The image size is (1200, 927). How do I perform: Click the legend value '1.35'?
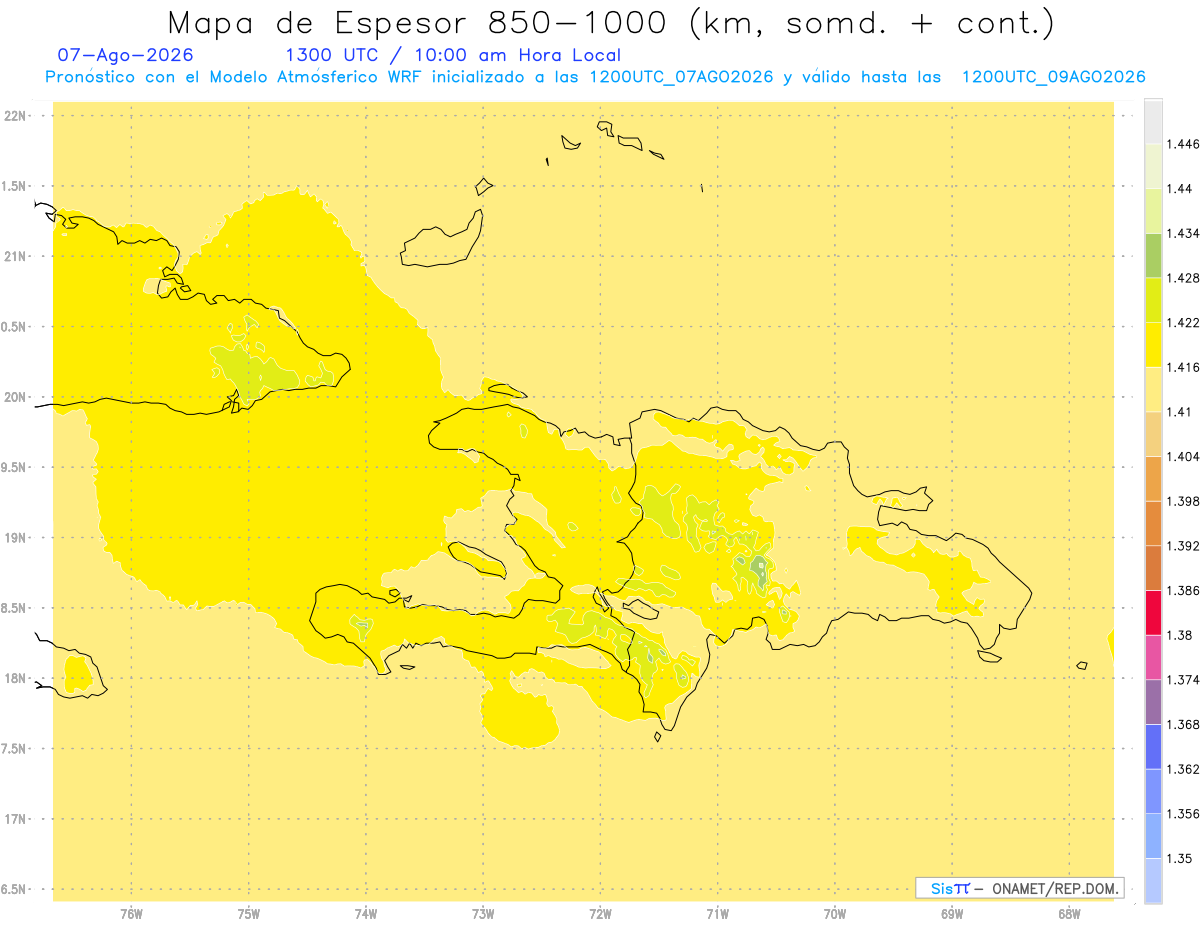point(1180,858)
